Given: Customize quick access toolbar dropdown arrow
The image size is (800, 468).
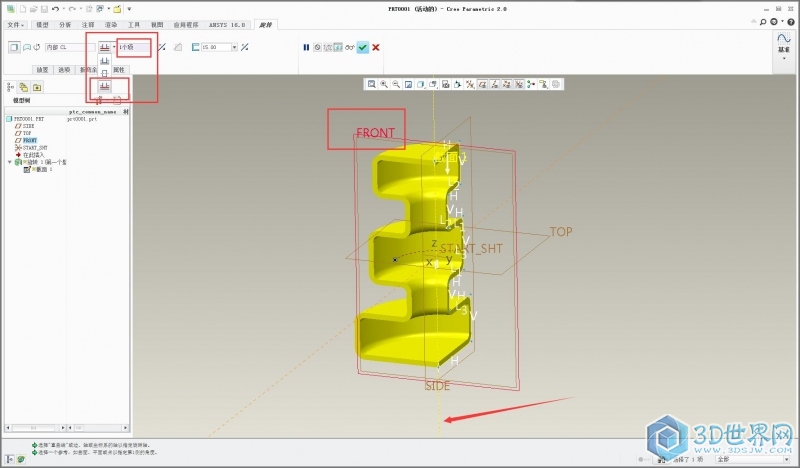Looking at the screenshot, I should 129,9.
